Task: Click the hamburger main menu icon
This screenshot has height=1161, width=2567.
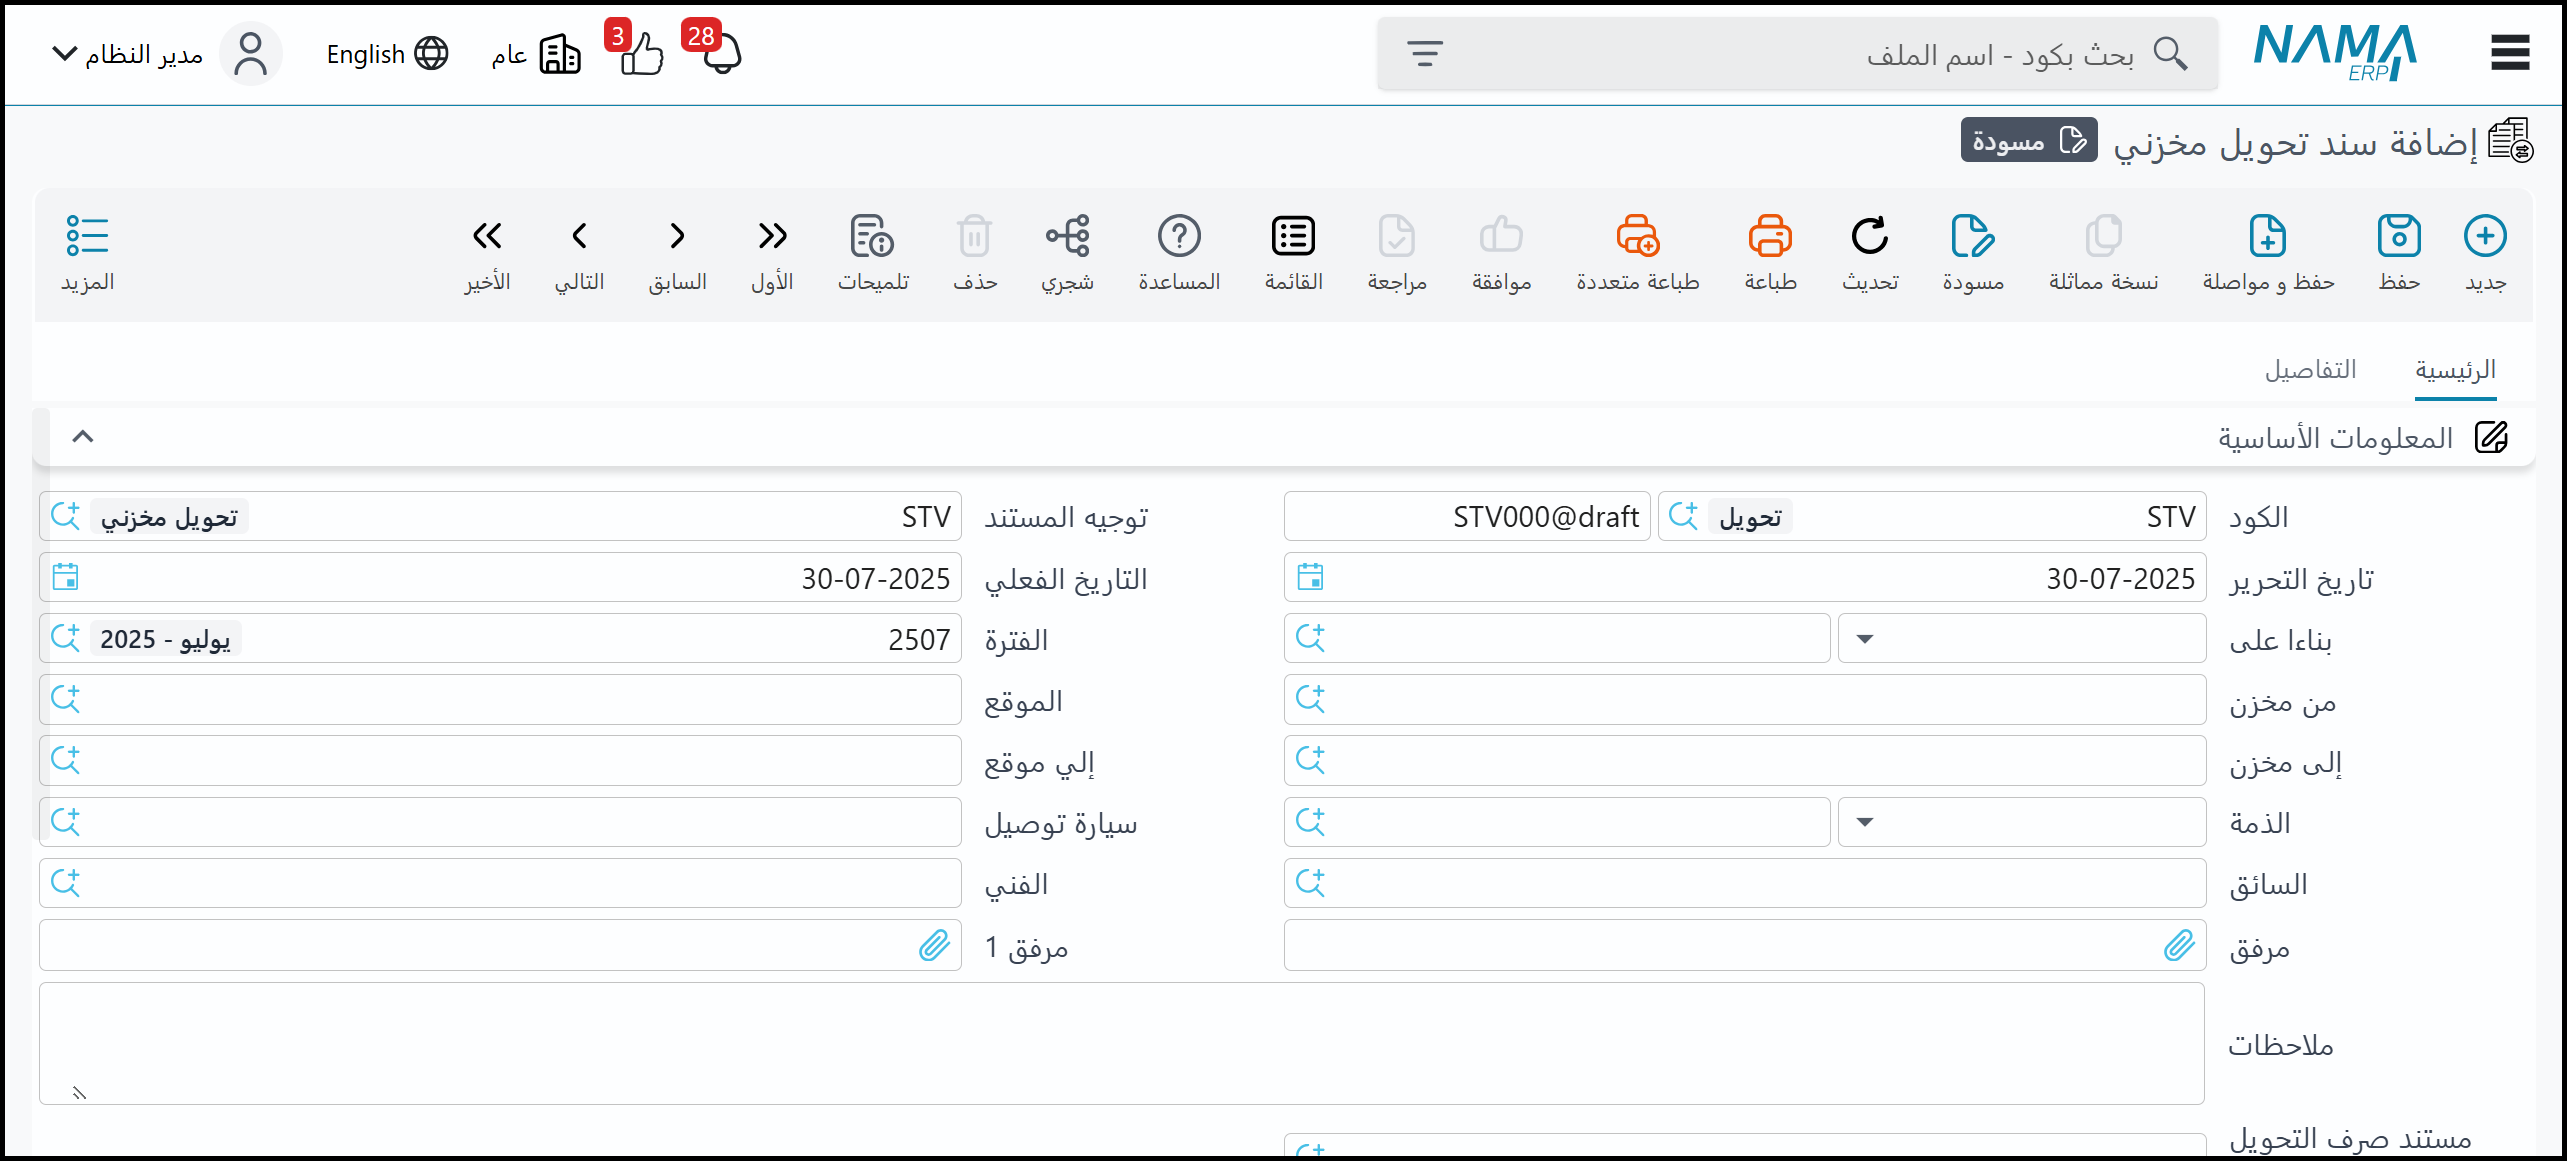Action: tap(2510, 53)
